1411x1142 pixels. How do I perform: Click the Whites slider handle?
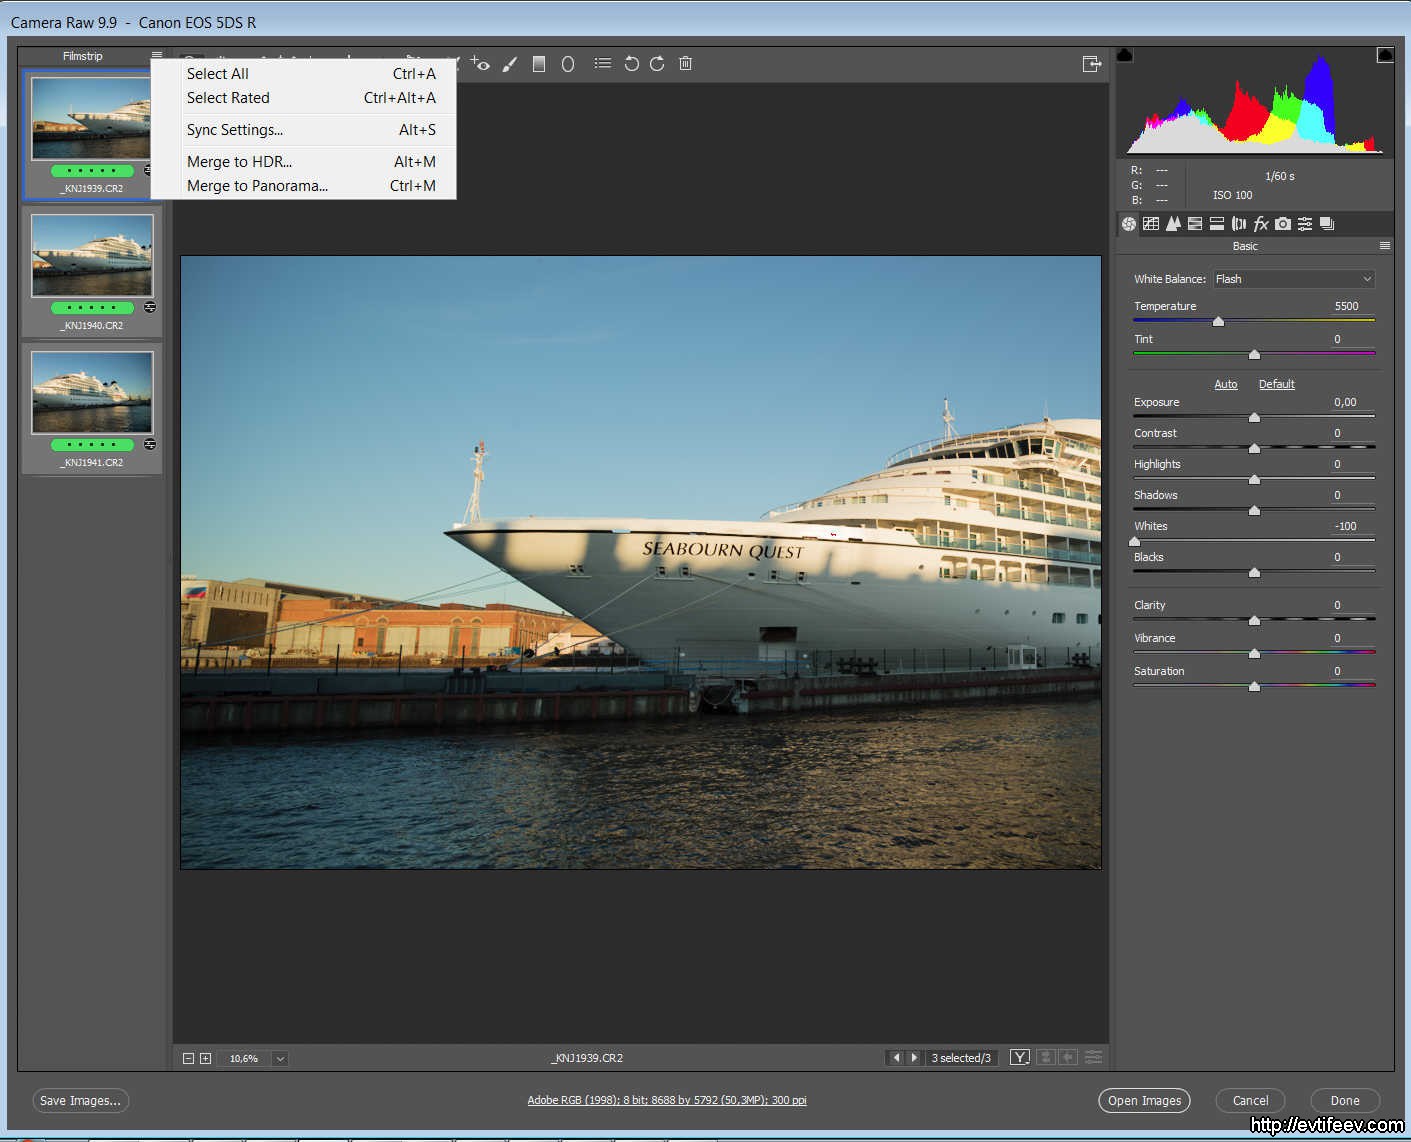(1134, 541)
